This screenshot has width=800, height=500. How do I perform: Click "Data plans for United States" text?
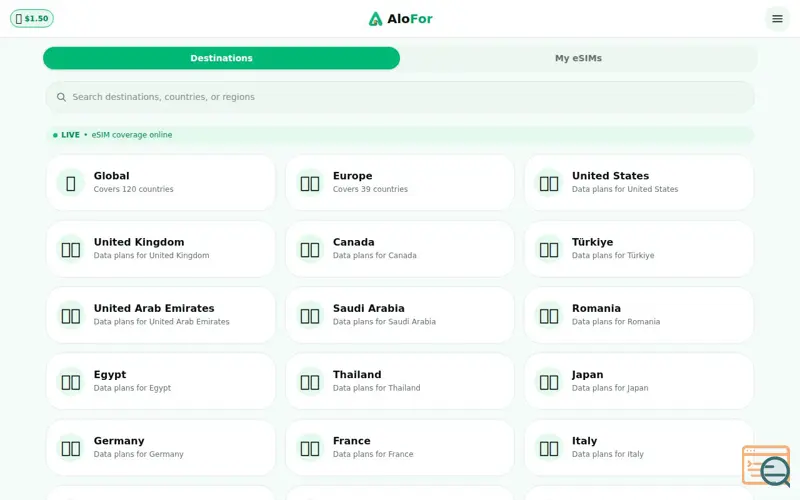click(x=625, y=189)
